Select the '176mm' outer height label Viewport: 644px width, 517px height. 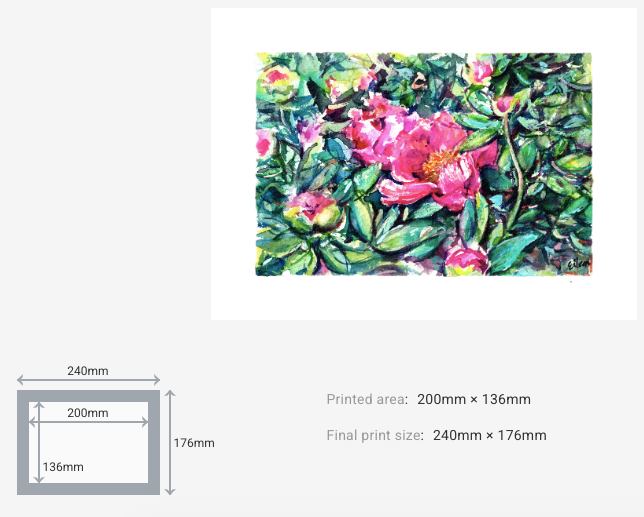(194, 443)
